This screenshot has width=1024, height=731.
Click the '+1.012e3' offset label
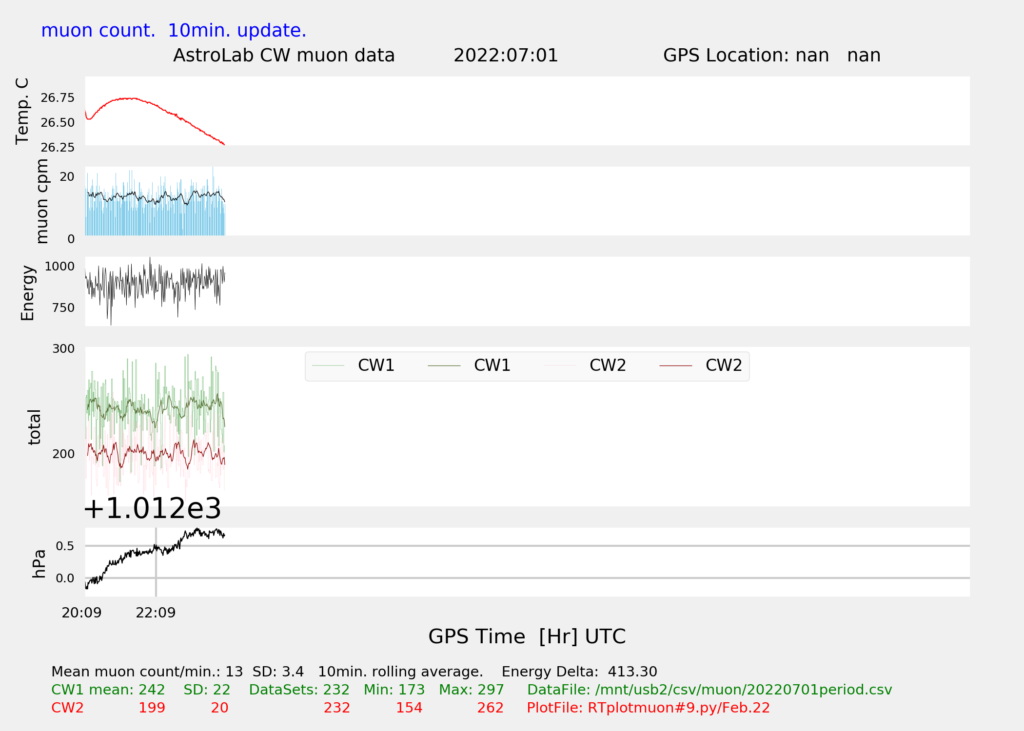pos(153,508)
